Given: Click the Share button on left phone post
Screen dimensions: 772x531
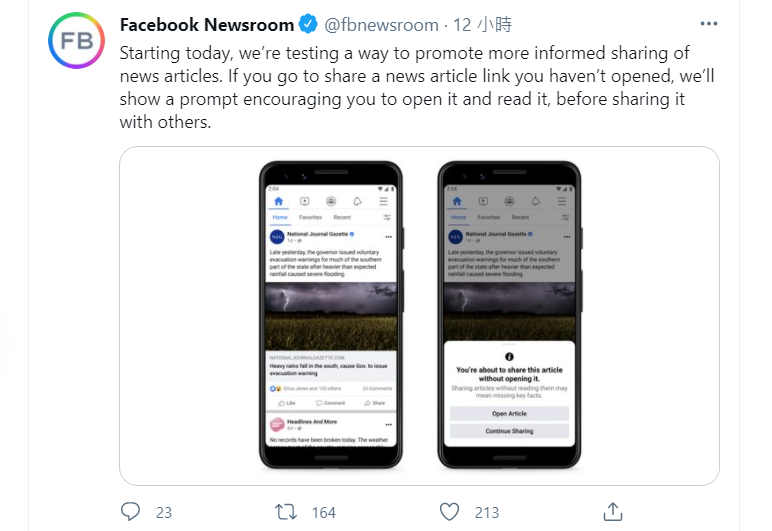Looking at the screenshot, I should click(x=375, y=403).
